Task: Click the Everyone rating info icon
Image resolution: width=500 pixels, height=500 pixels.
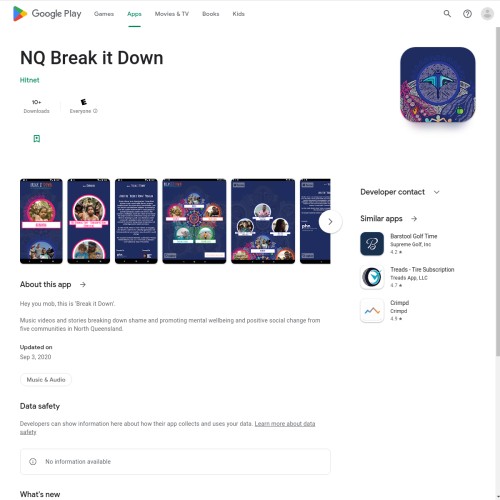Action: tap(95, 111)
